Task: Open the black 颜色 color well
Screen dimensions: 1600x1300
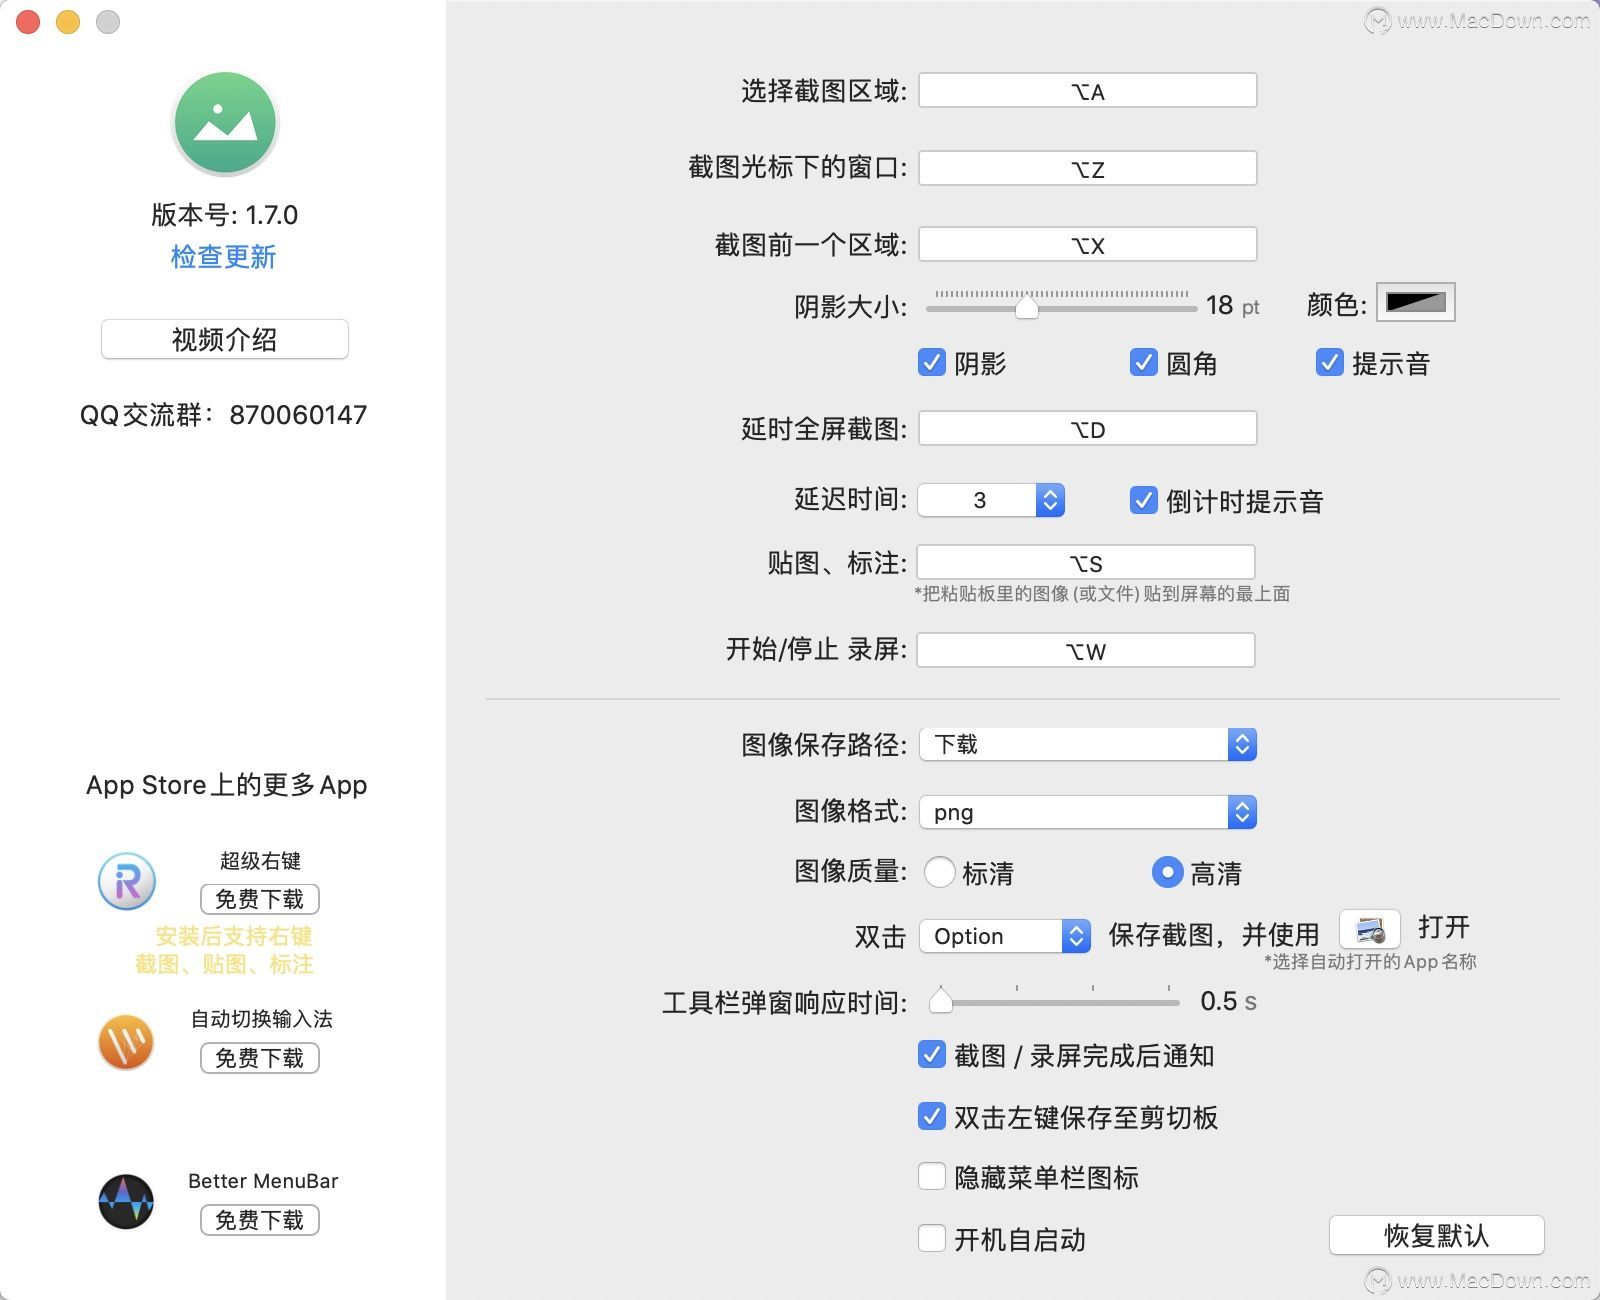Action: [x=1416, y=302]
